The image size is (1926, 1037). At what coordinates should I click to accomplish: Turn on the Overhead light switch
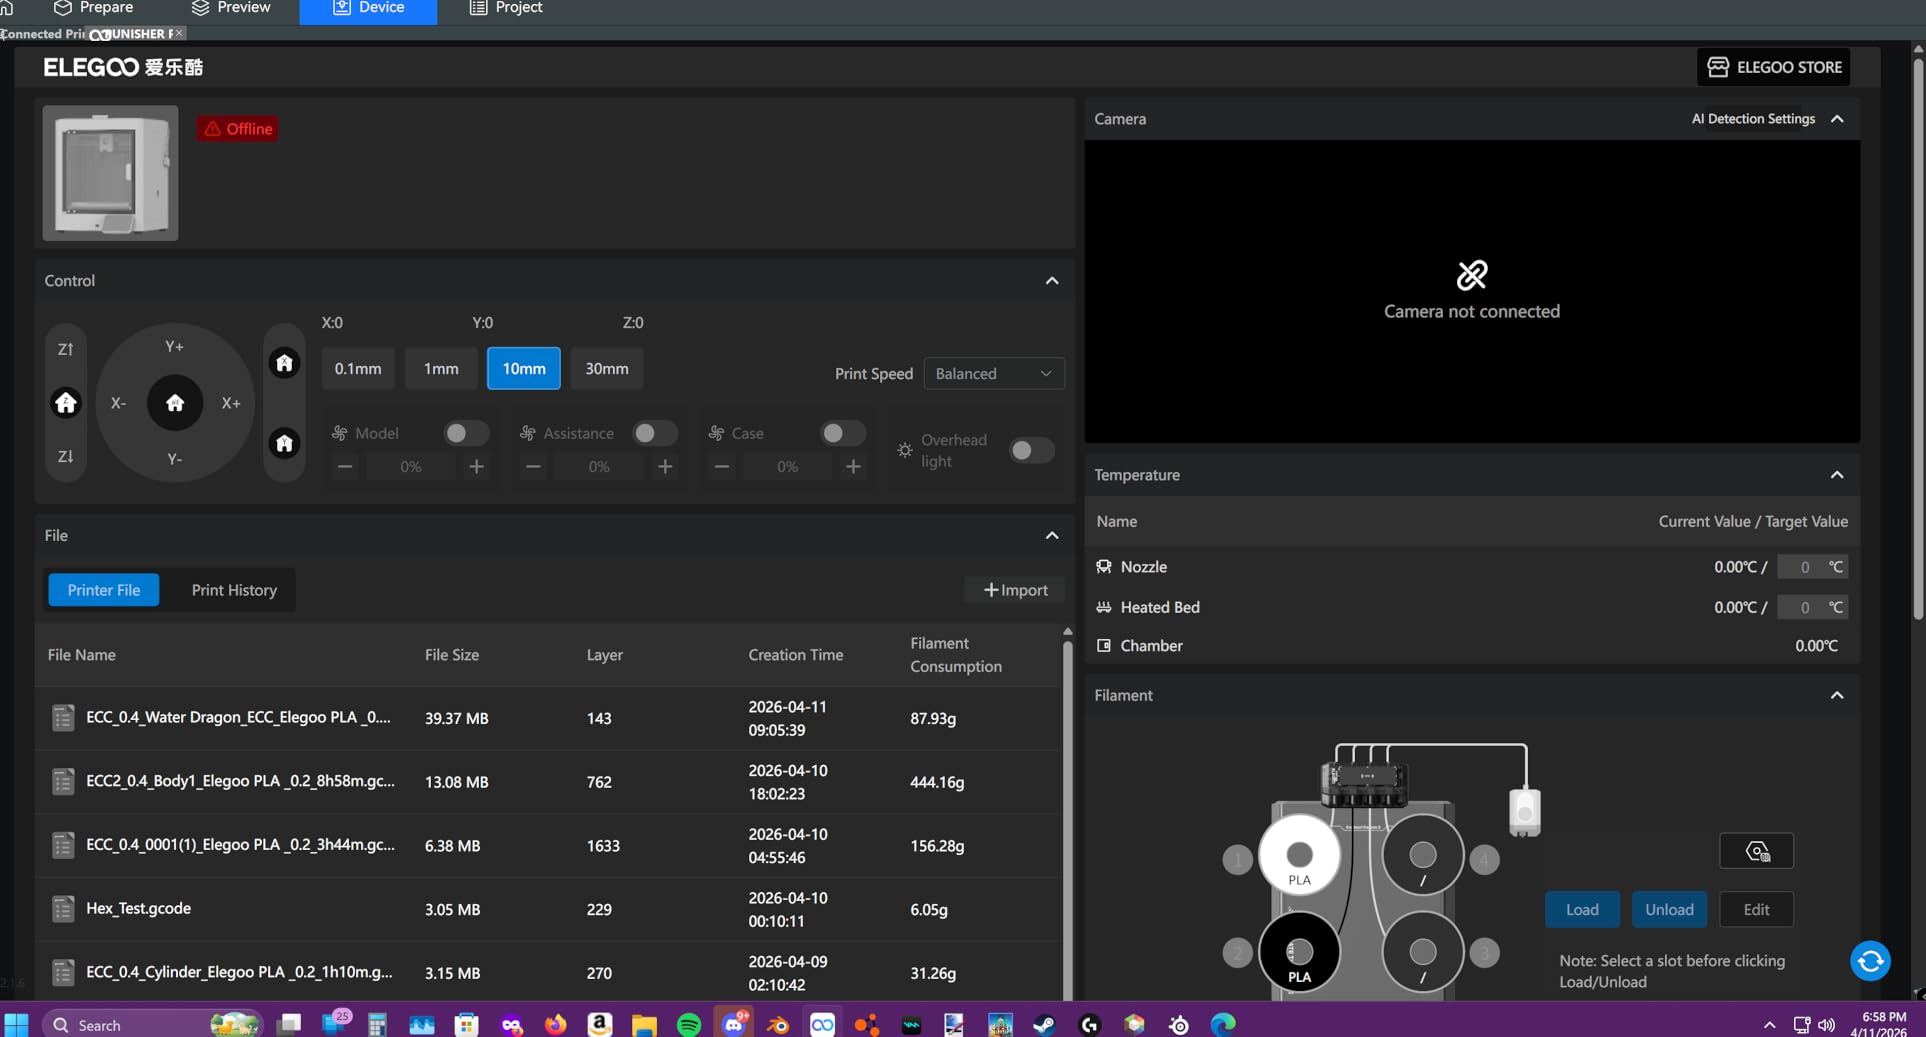[1031, 450]
